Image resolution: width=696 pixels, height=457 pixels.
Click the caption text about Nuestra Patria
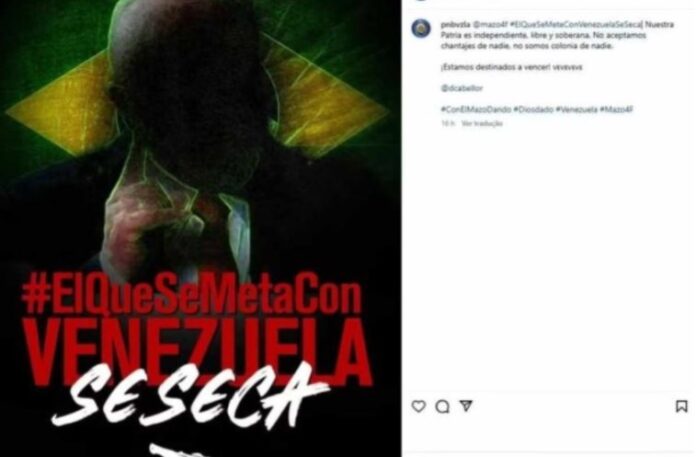pyautogui.click(x=557, y=35)
